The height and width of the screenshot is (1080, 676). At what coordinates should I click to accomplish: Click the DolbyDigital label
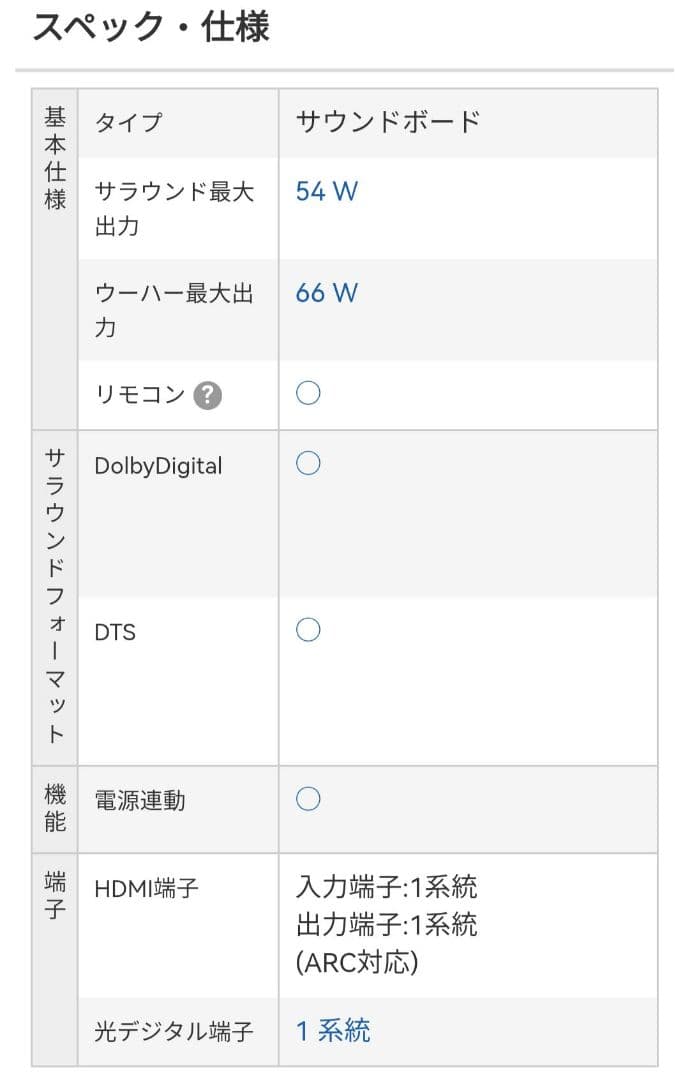point(158,466)
